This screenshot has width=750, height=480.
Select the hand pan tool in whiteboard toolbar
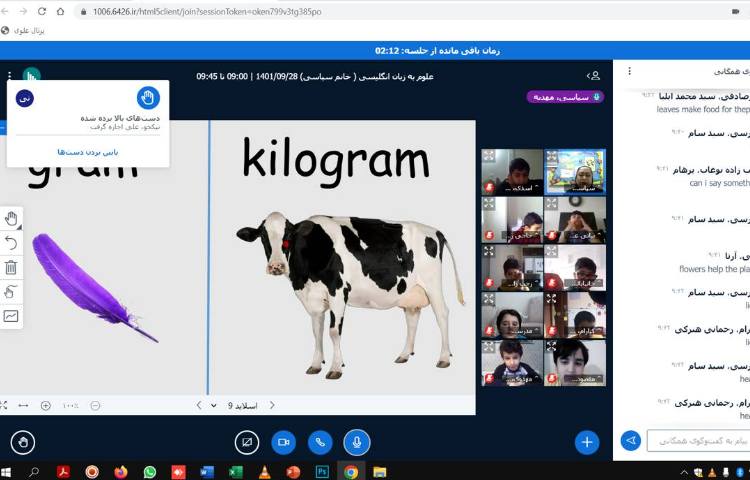11,218
